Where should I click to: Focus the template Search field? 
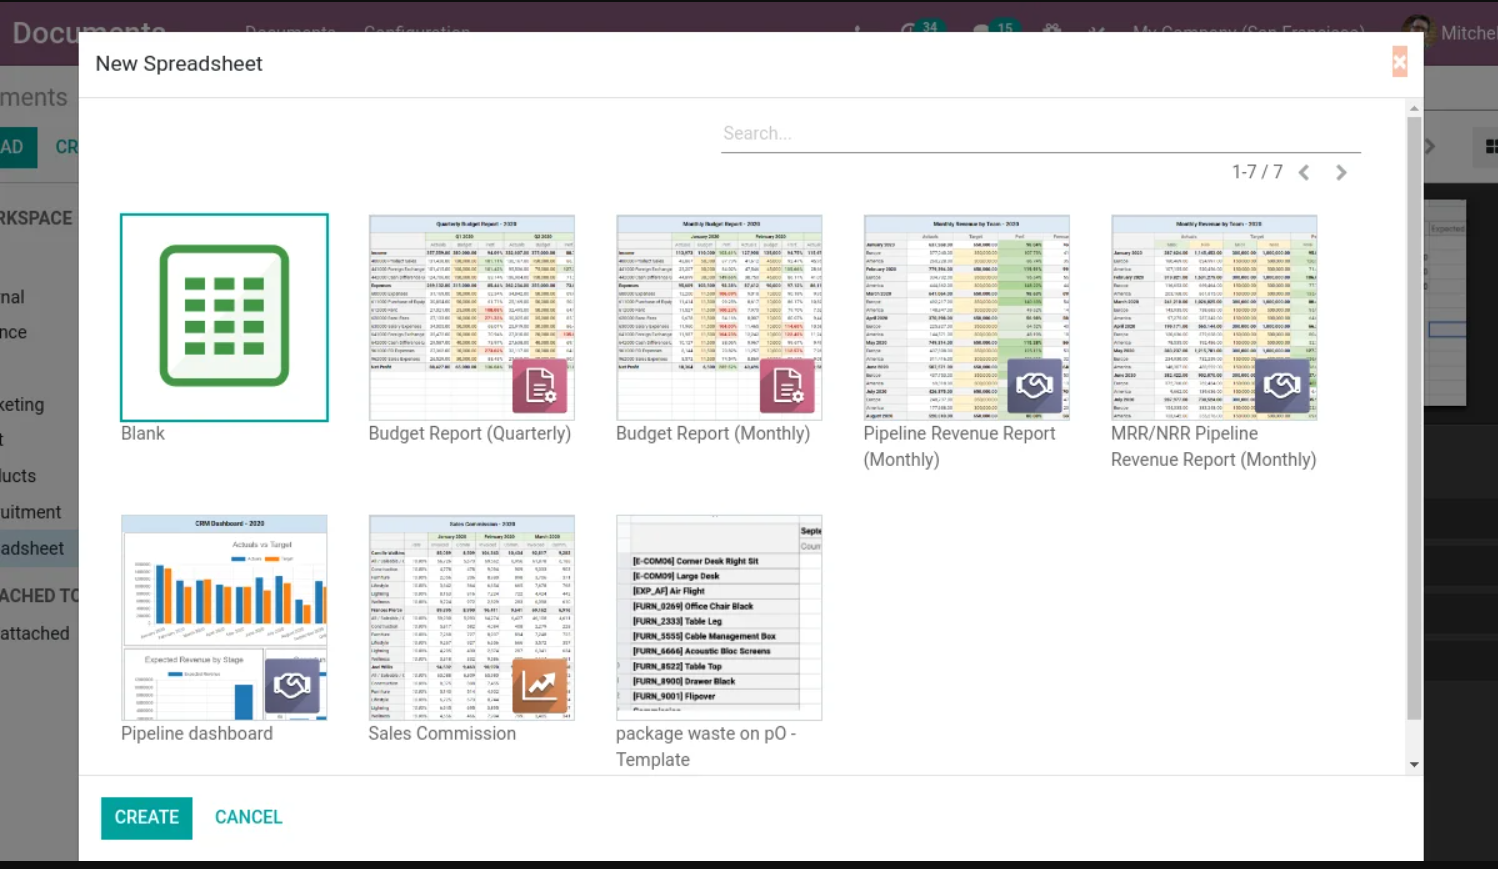tap(1040, 133)
